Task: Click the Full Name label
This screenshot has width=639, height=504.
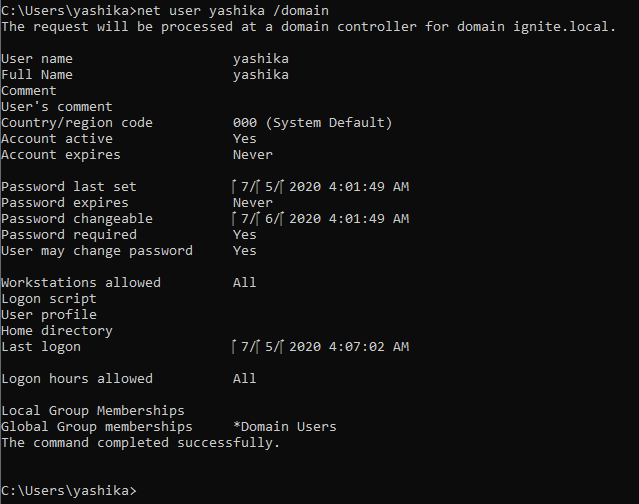Action: coord(37,75)
